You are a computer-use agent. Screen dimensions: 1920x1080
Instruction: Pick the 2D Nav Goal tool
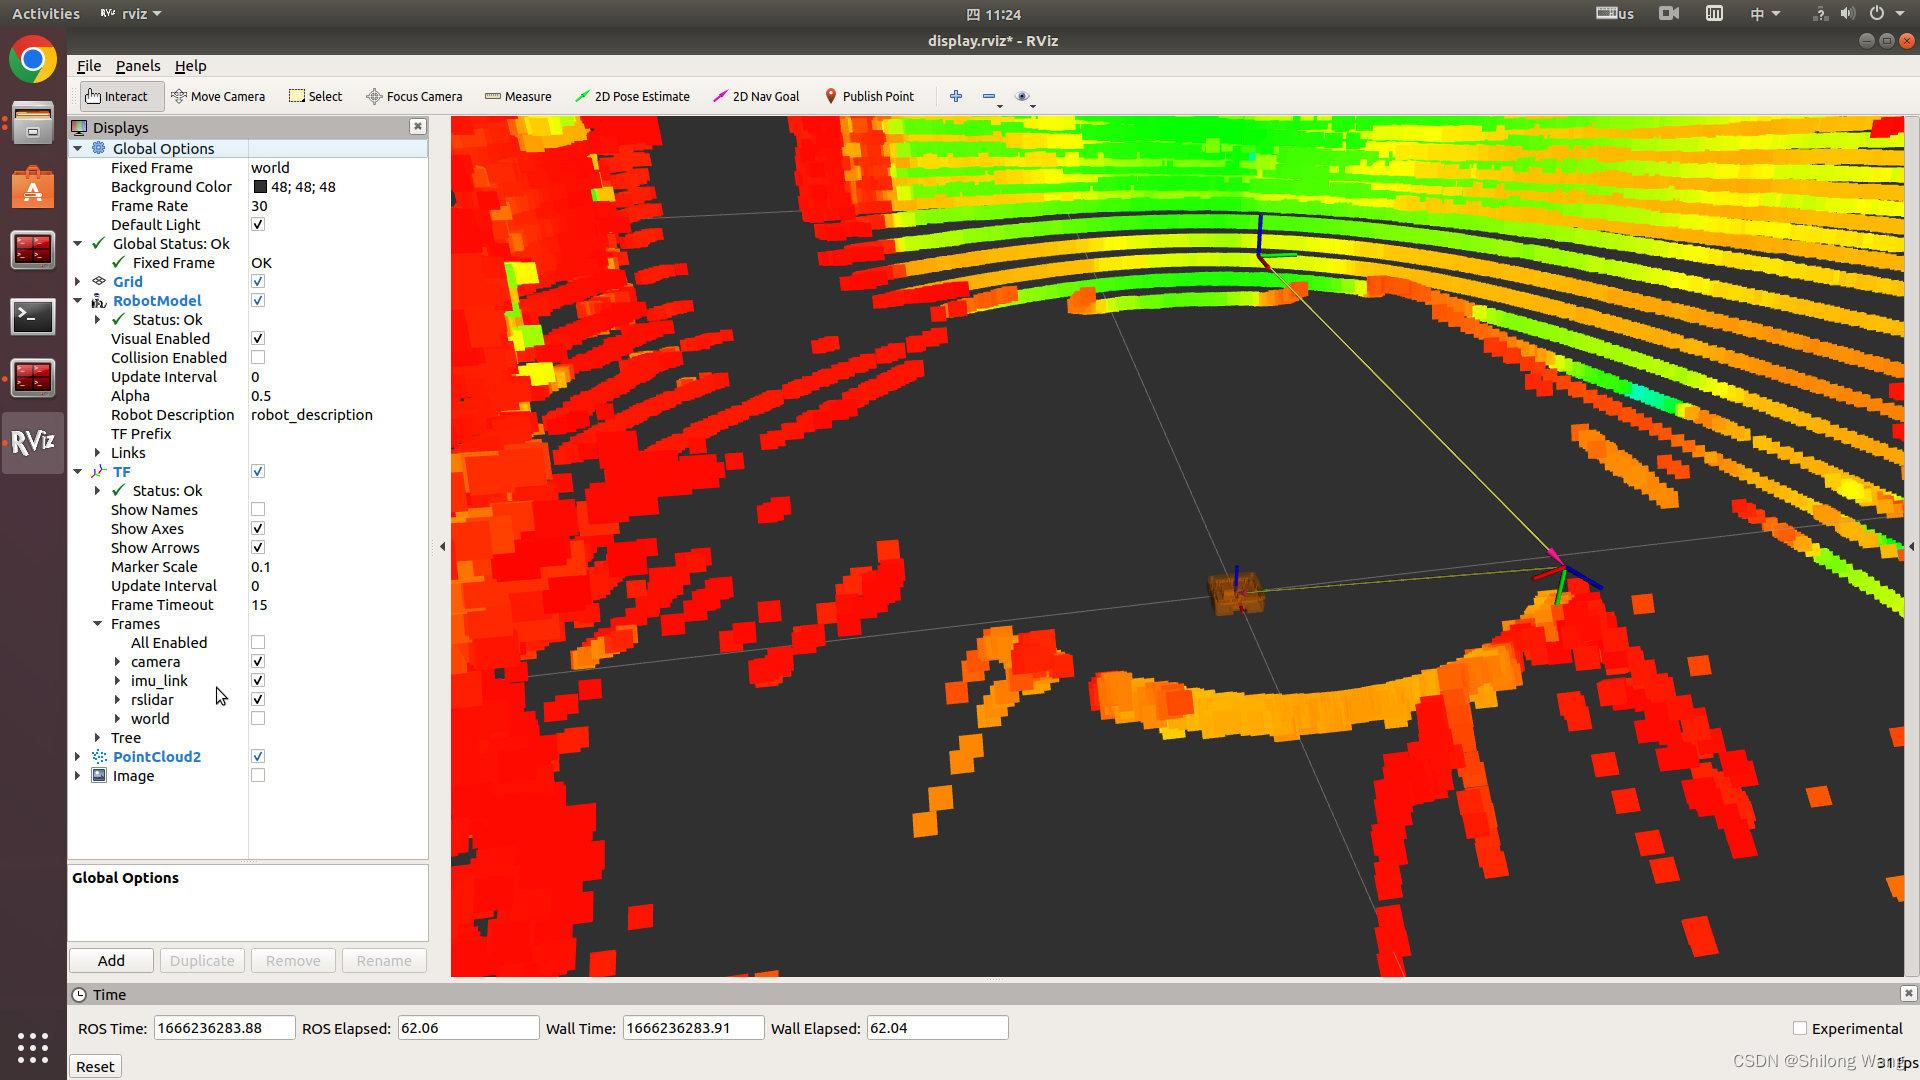pos(755,96)
